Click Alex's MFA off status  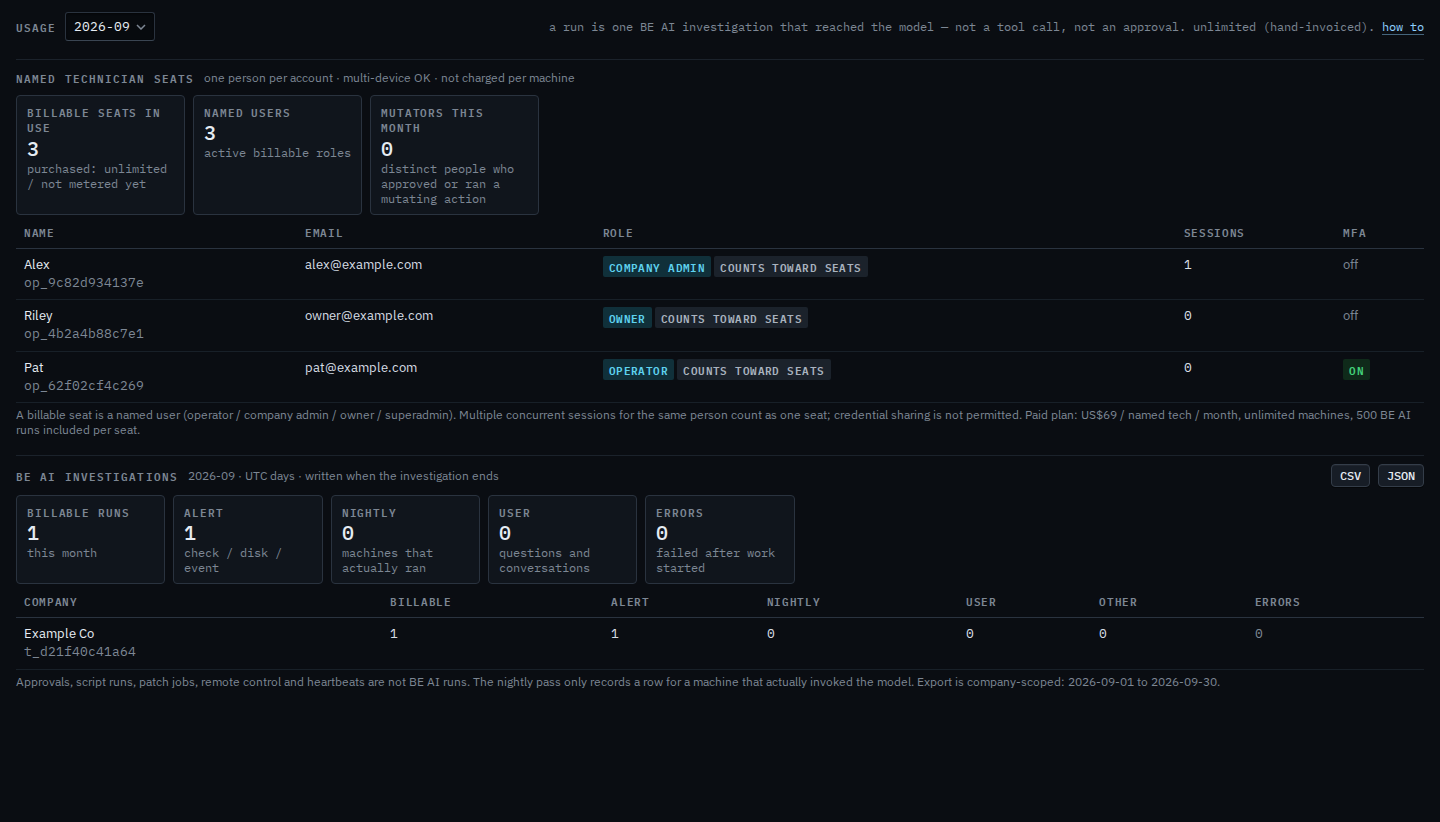[x=1350, y=265]
